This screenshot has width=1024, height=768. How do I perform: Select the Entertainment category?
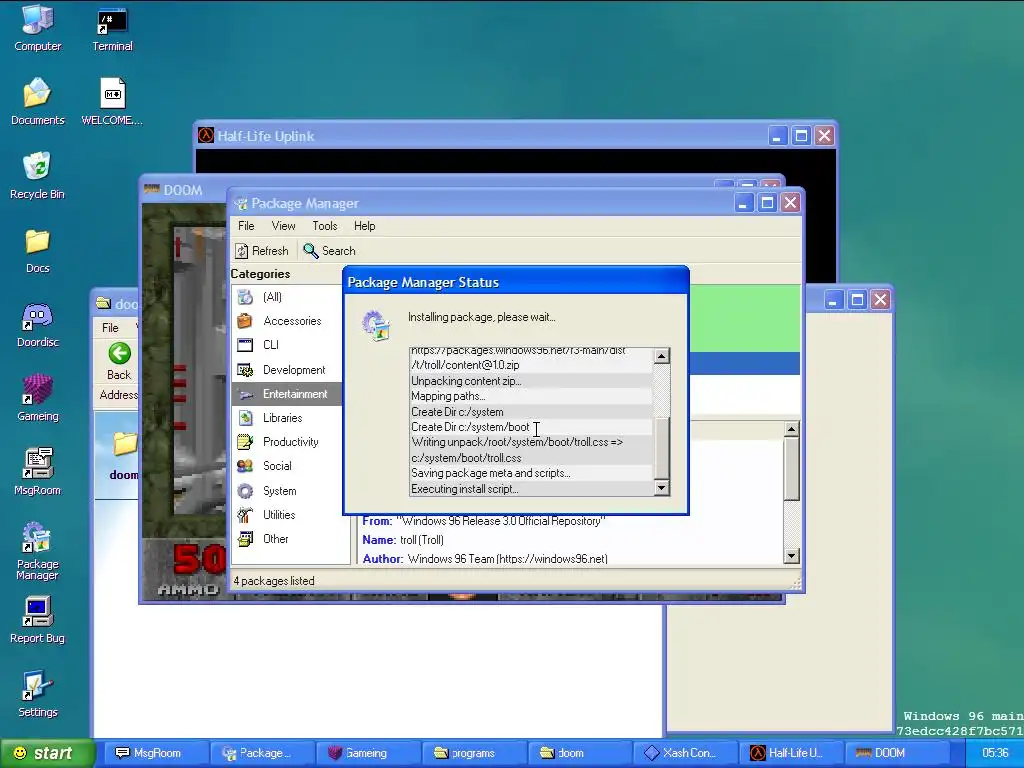click(287, 394)
